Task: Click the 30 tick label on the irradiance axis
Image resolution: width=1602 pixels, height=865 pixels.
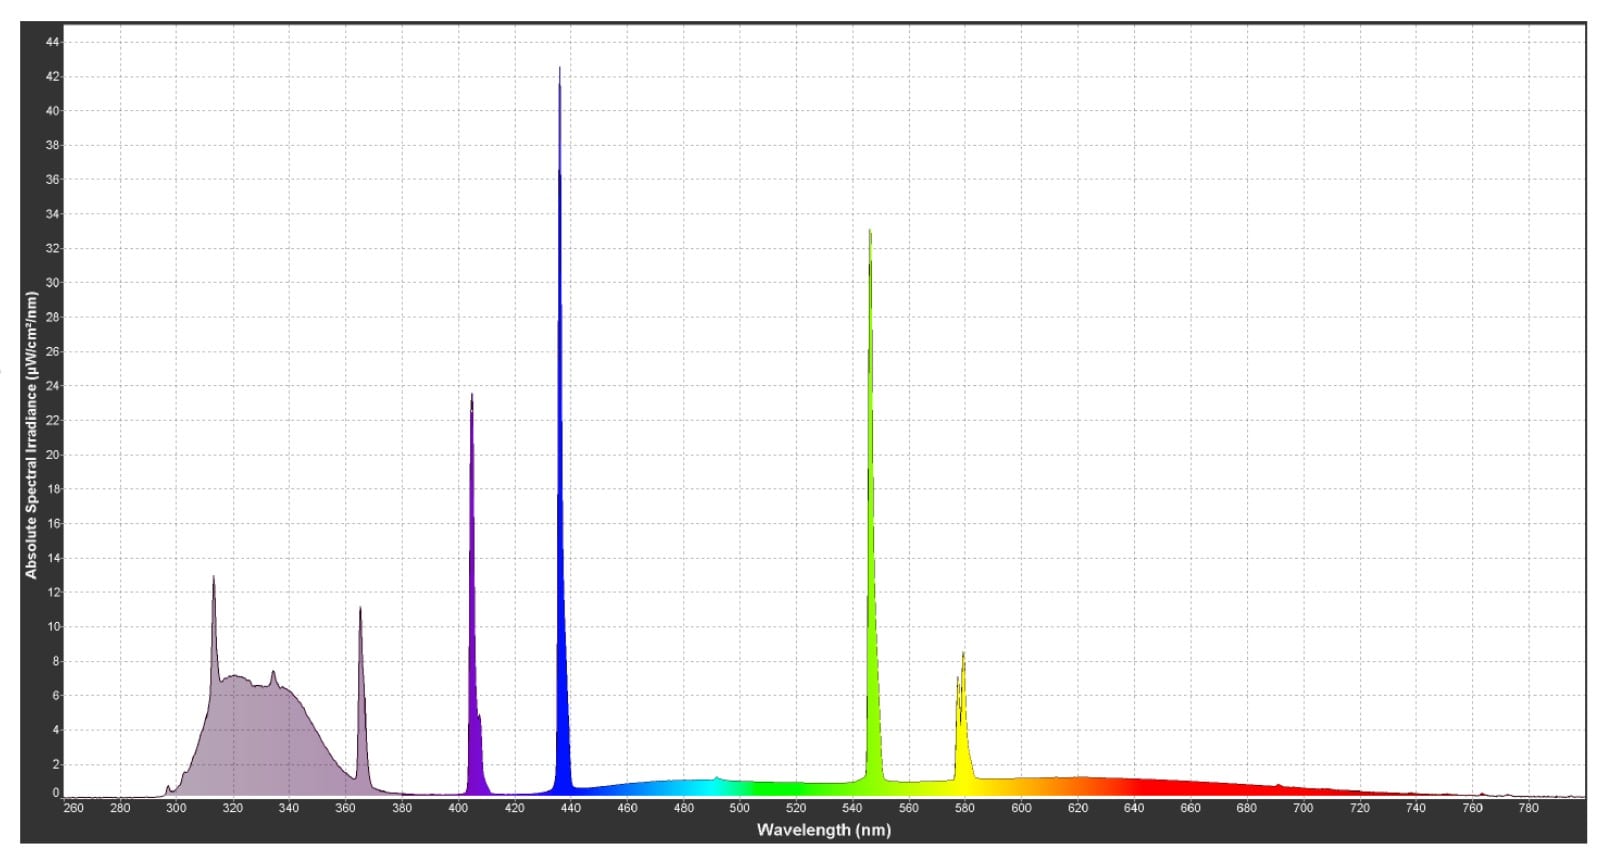Action: click(x=53, y=283)
